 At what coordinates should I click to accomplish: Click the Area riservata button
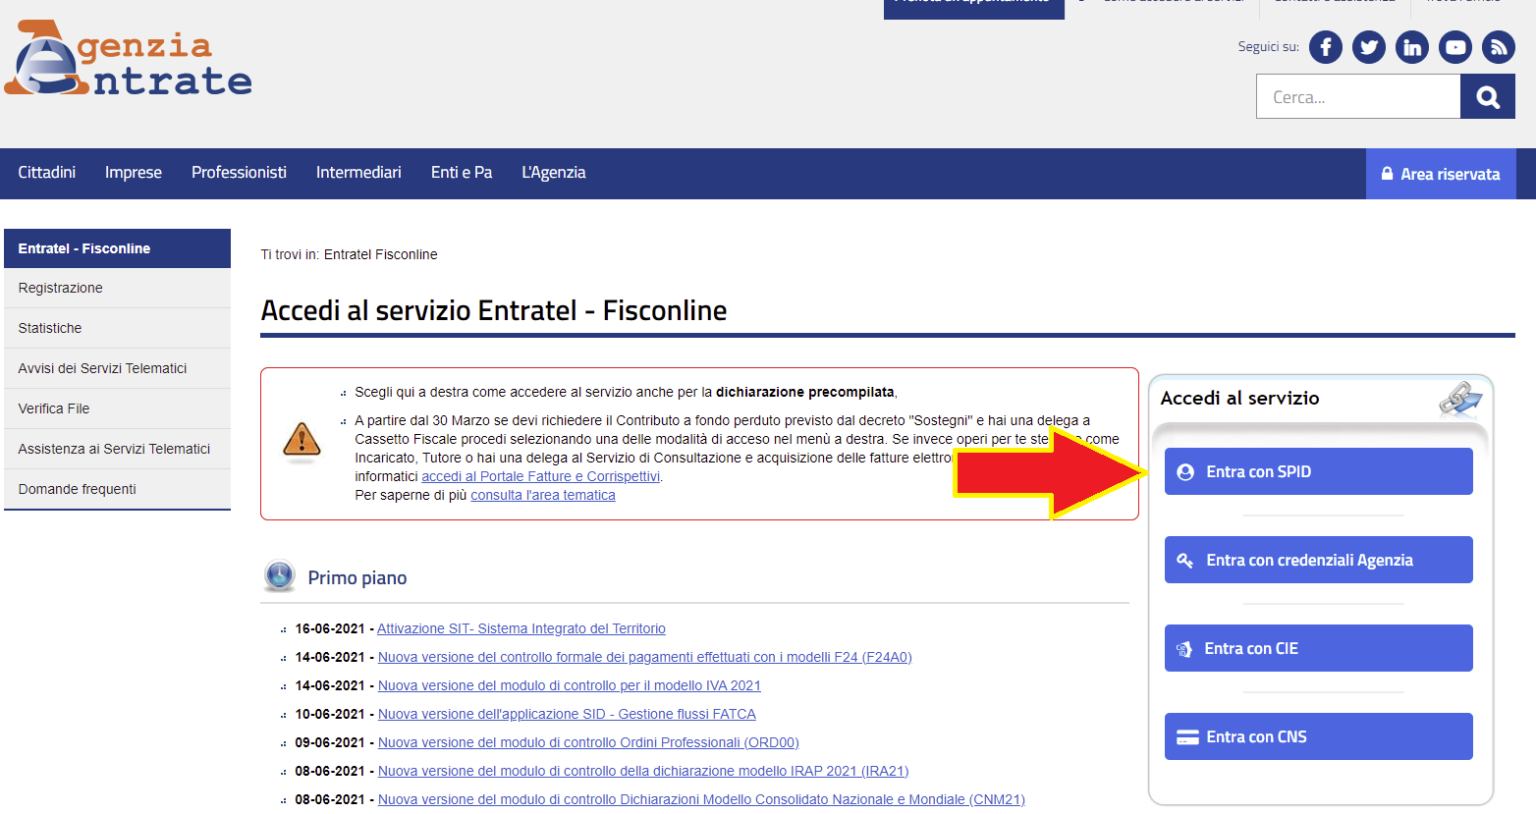tap(1441, 174)
